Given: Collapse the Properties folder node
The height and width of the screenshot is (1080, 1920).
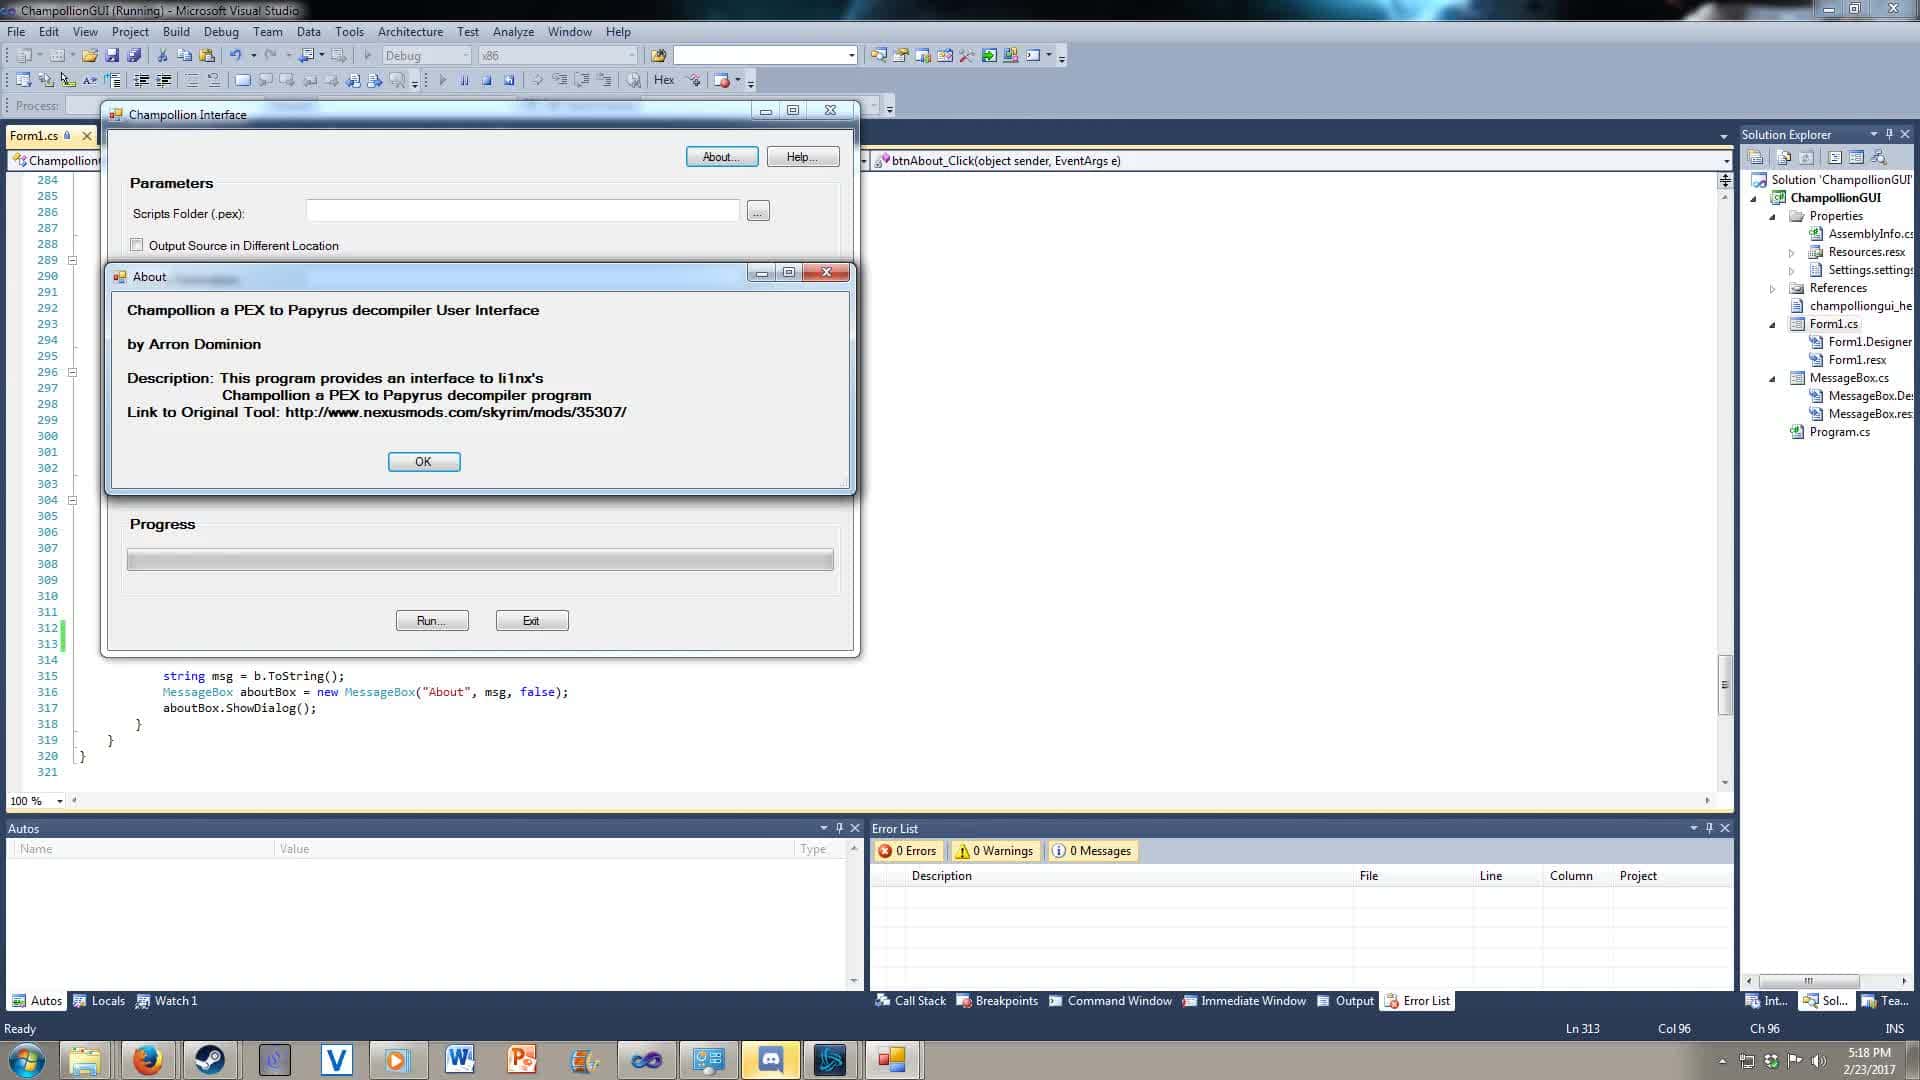Looking at the screenshot, I should pyautogui.click(x=1773, y=216).
